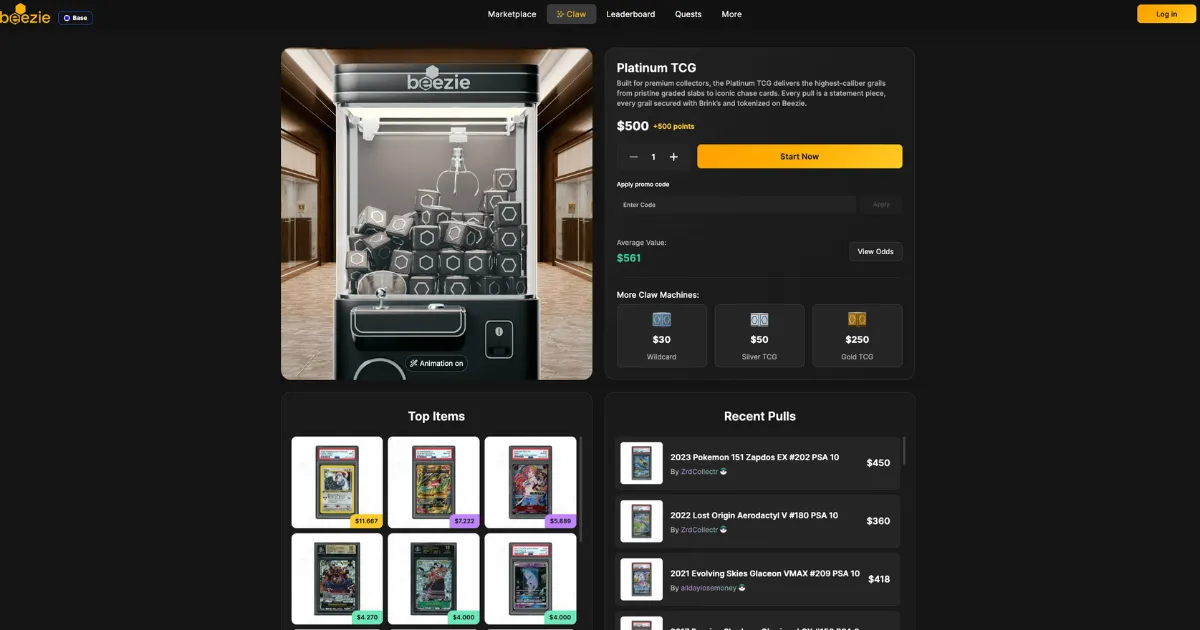Click the Base network badge
This screenshot has width=1200, height=630.
(75, 17)
